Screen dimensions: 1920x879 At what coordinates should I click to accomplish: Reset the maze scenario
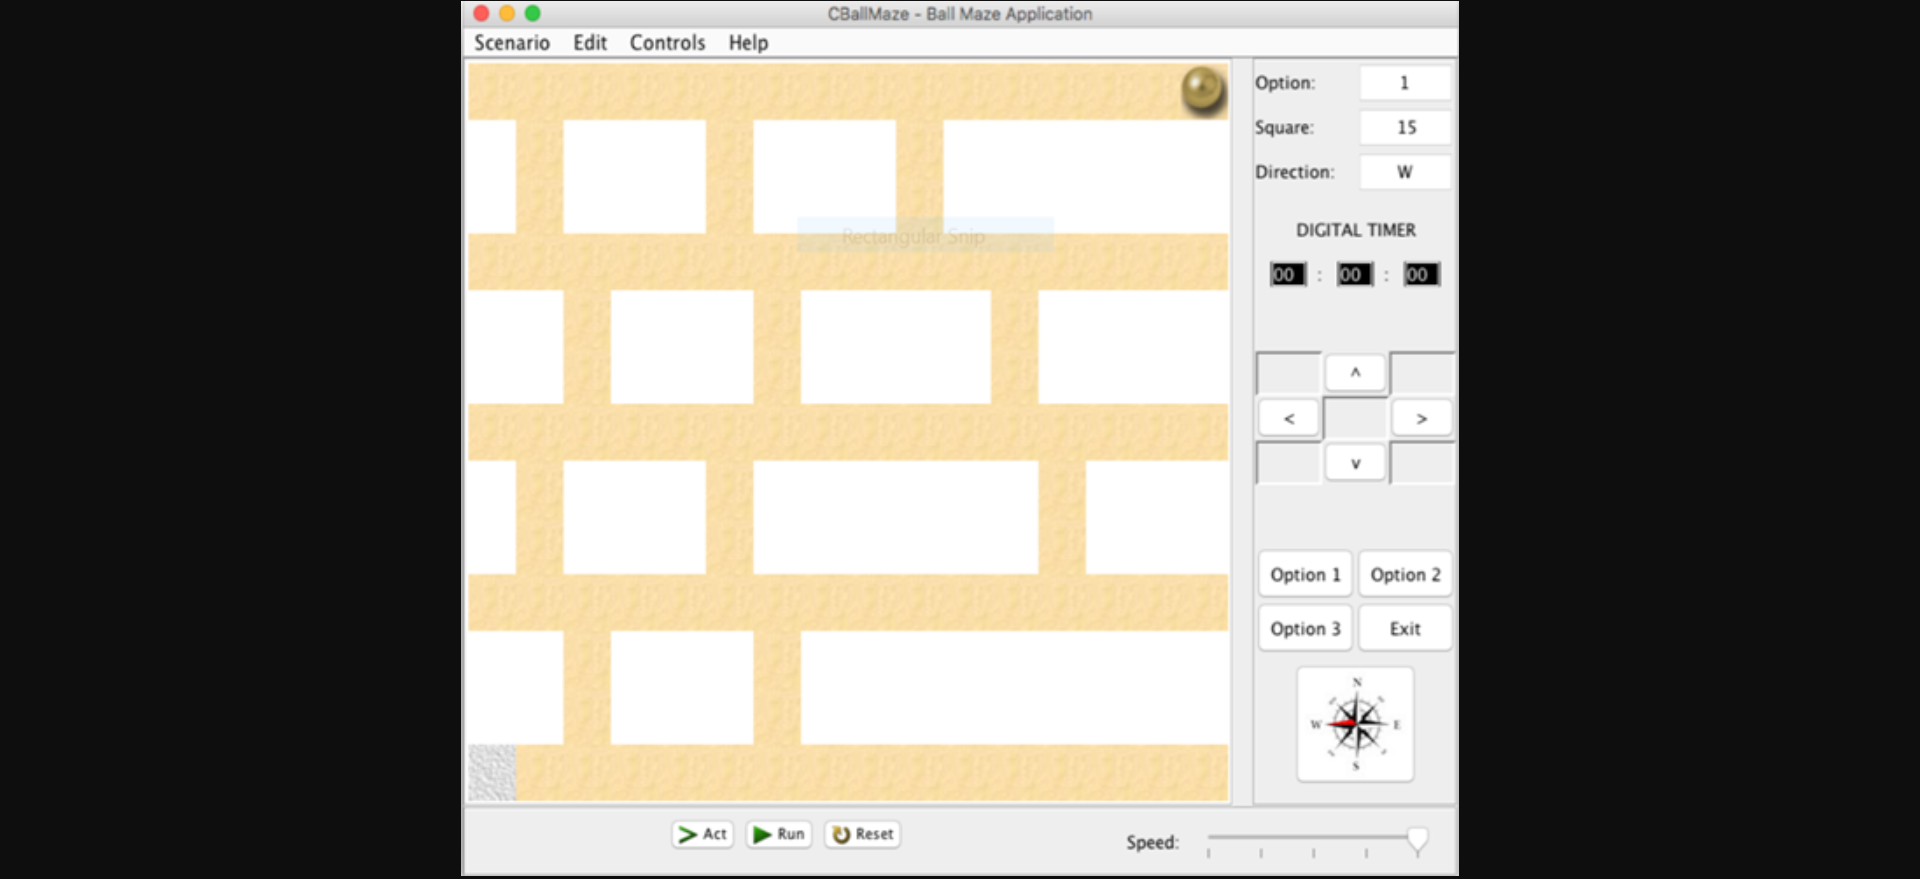(862, 834)
